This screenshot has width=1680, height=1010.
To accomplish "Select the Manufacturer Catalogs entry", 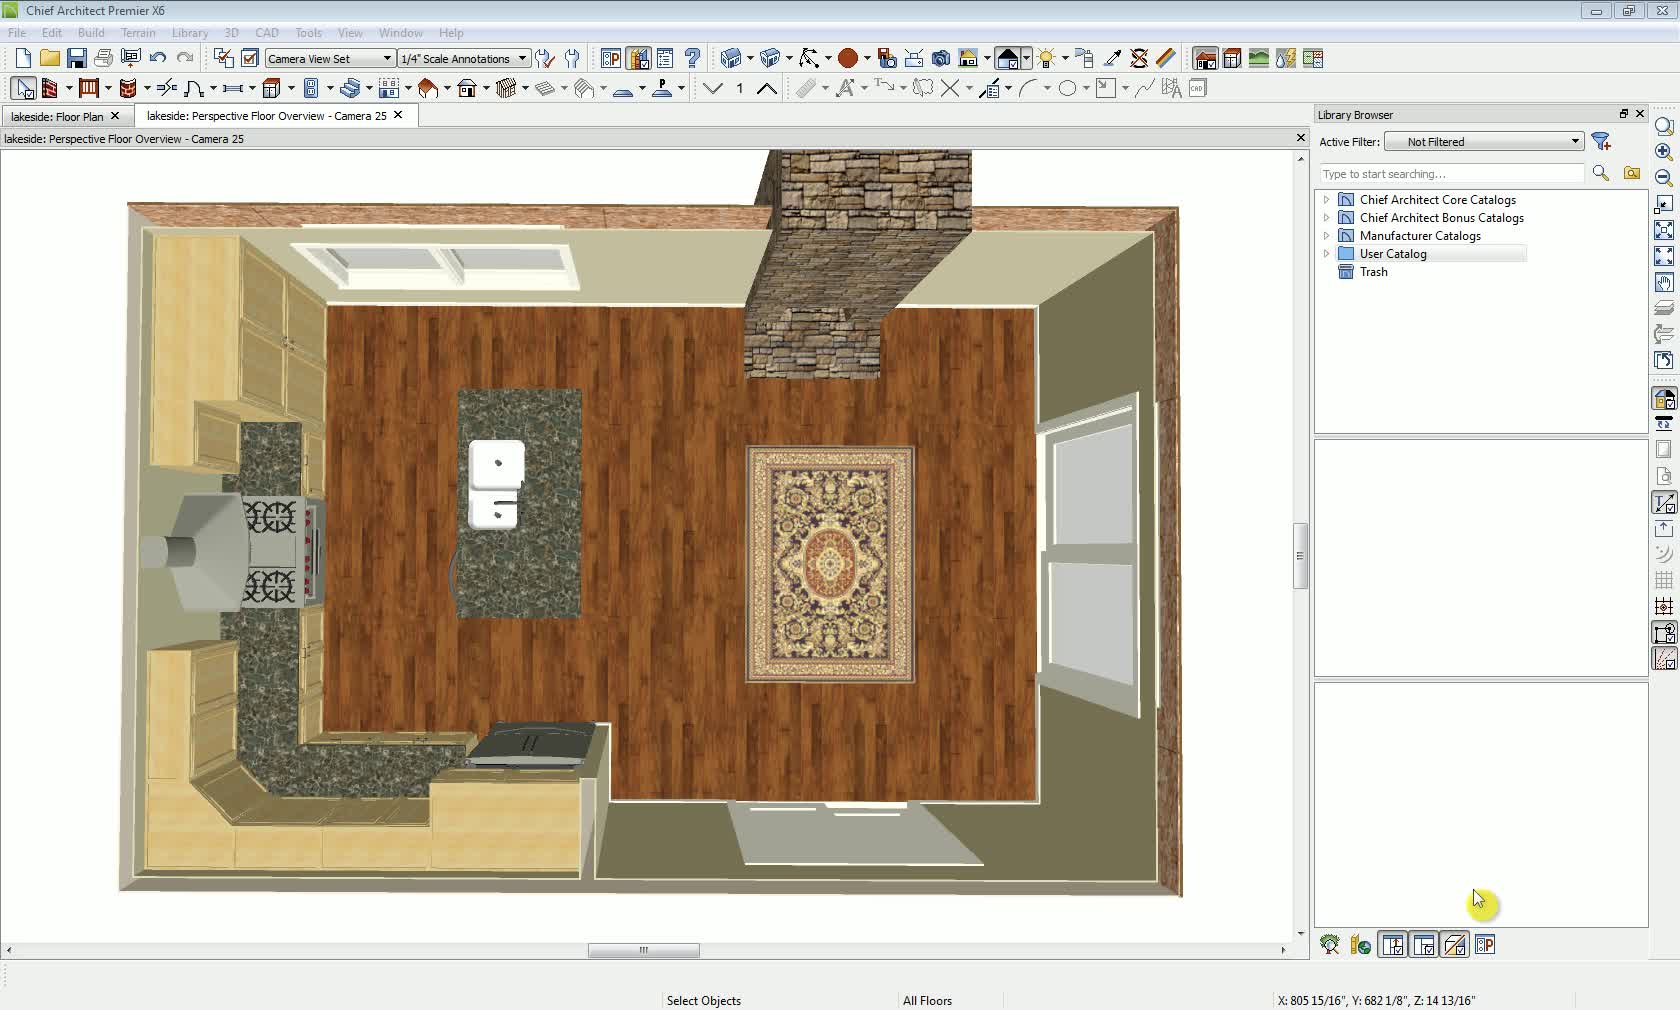I will tap(1419, 236).
